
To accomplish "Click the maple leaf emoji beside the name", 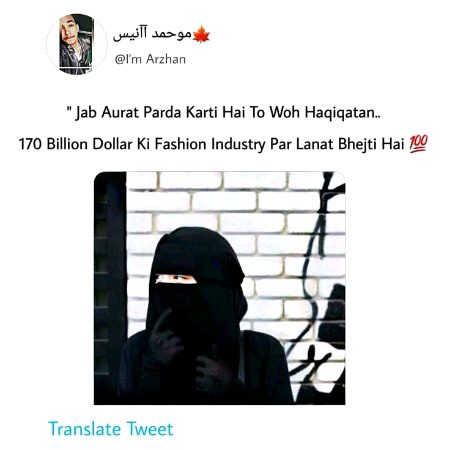I will pyautogui.click(x=201, y=35).
